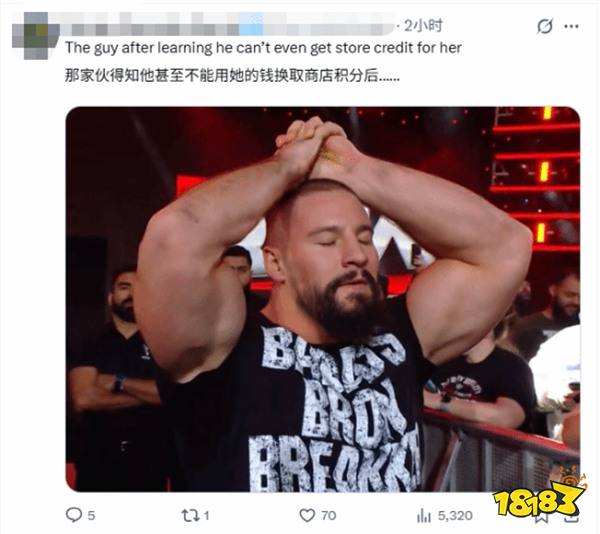Viewport: 600px width, 534px height.
Task: Click the reply speech bubble icon
Action: pos(73,515)
